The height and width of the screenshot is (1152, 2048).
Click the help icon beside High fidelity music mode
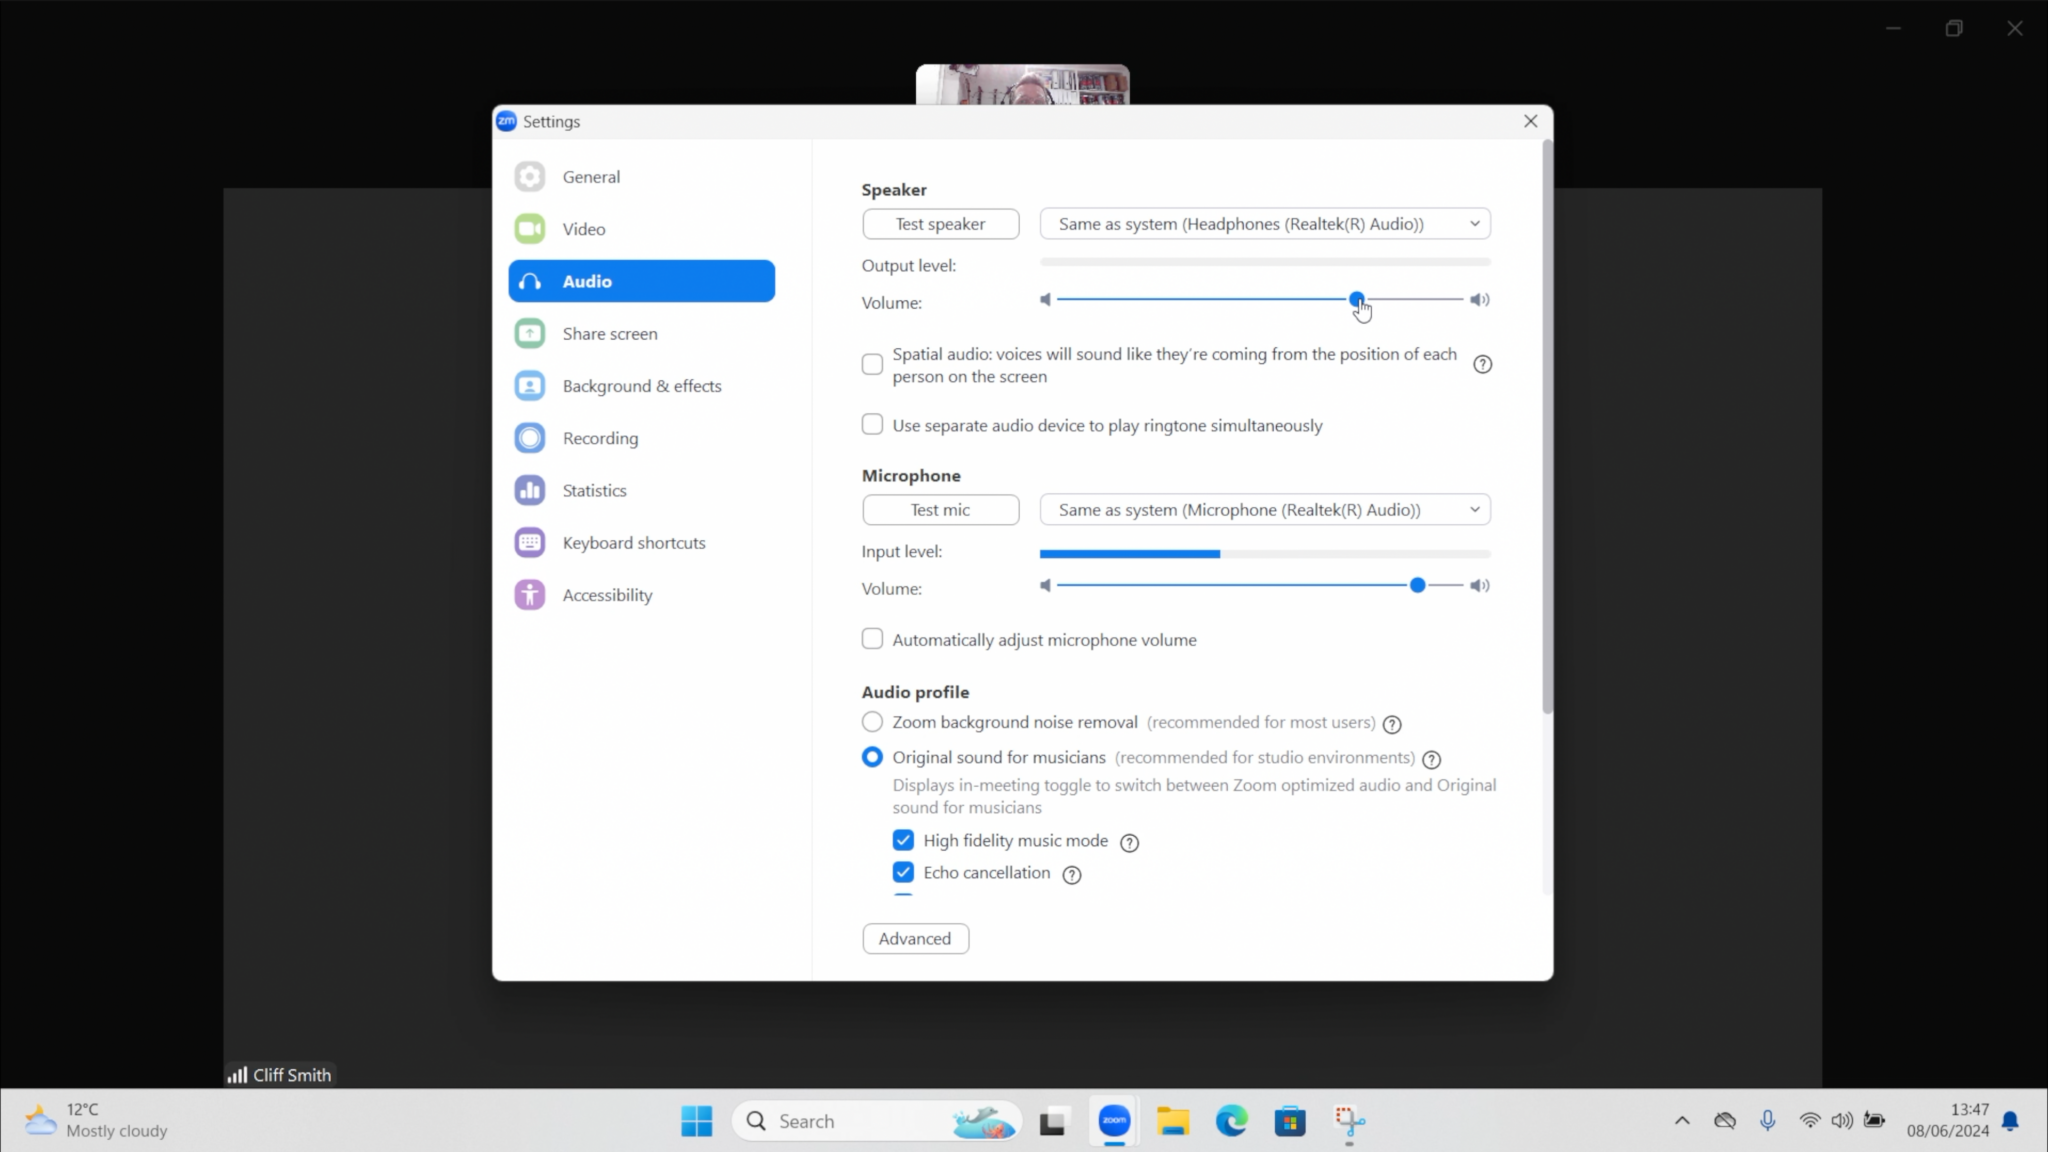tap(1129, 843)
